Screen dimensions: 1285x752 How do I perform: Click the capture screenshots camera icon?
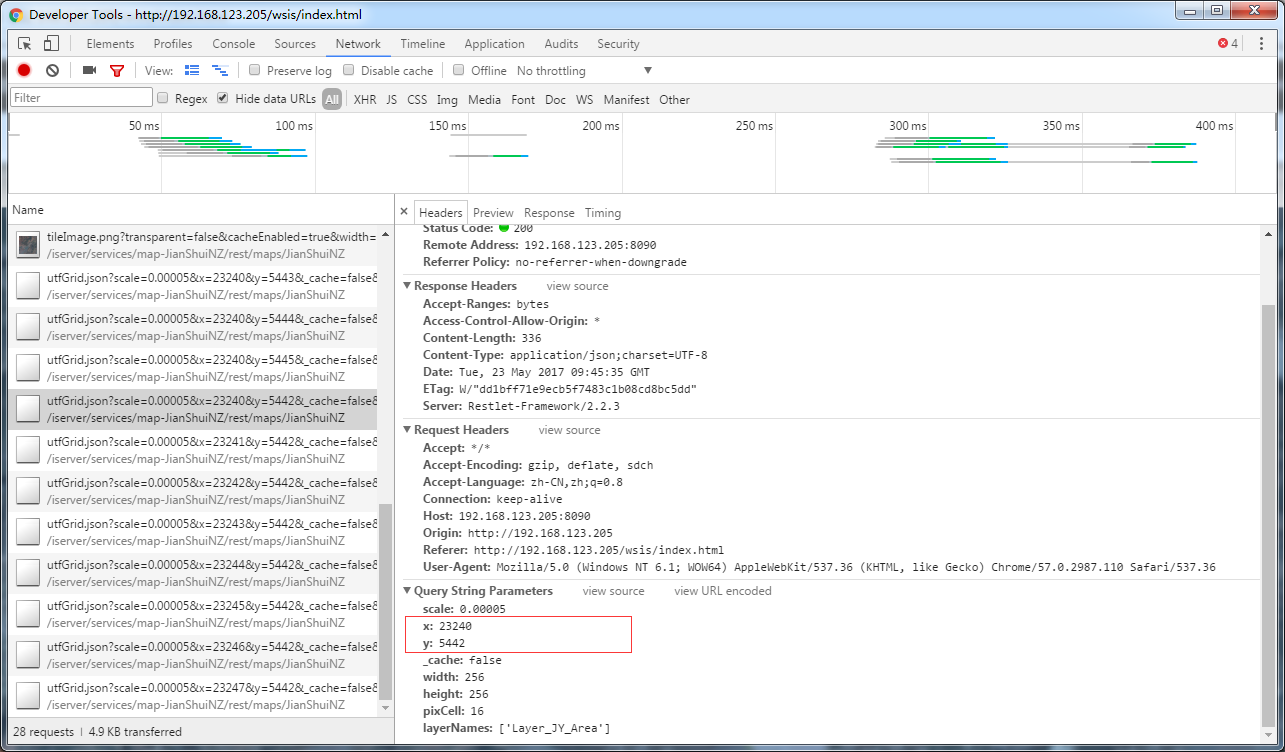[89, 71]
